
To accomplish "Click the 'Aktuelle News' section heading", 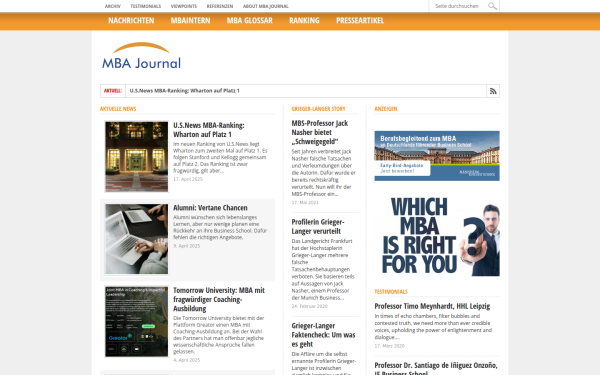I will [118, 109].
